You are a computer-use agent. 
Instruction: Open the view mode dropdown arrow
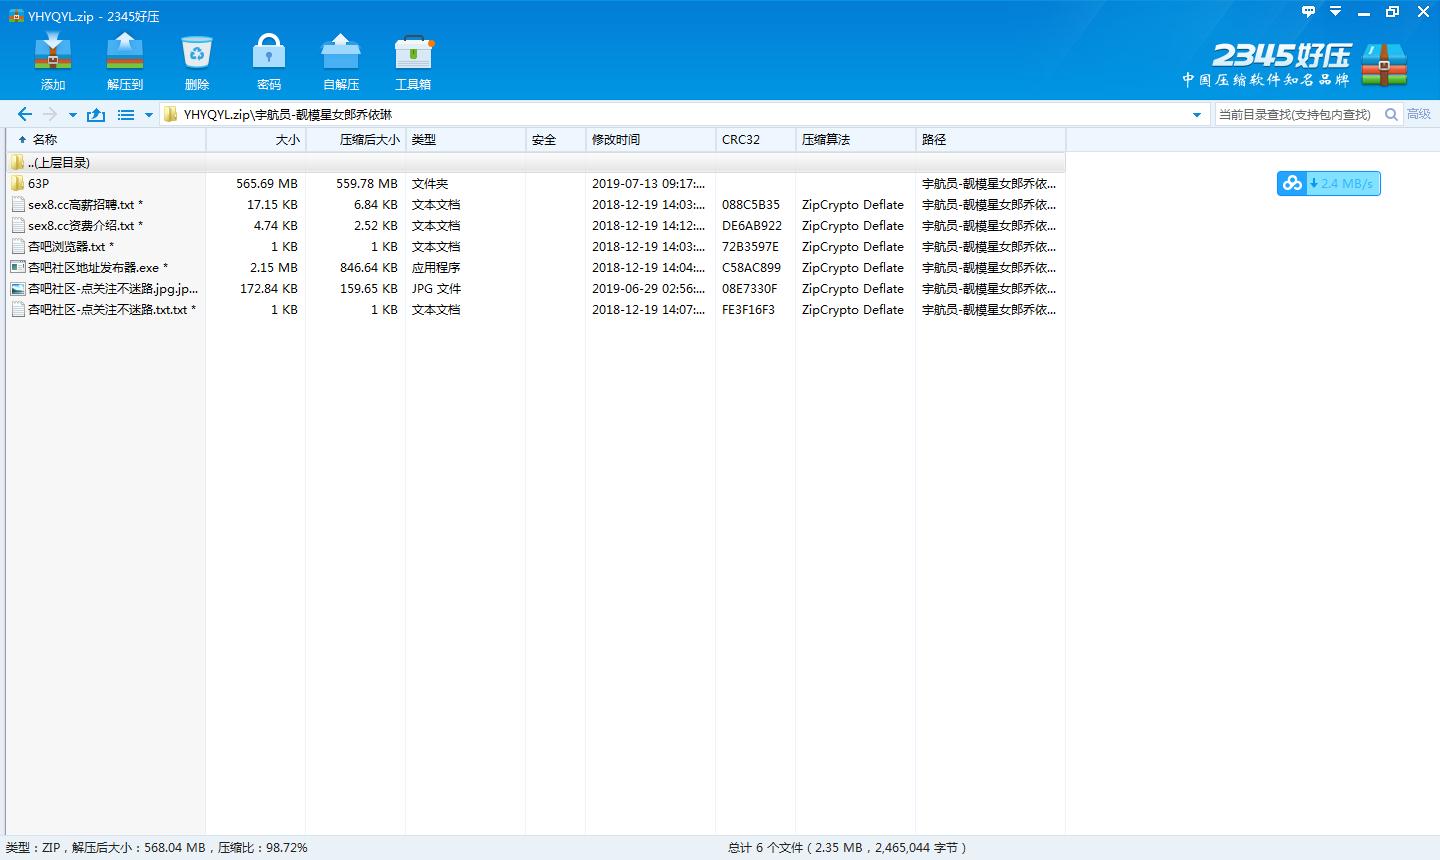[x=149, y=115]
